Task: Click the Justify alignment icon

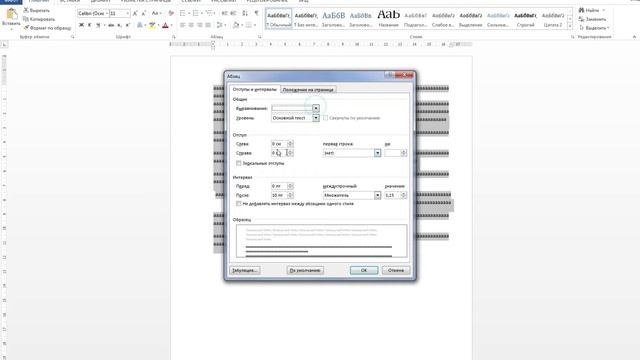Action: 208,25
